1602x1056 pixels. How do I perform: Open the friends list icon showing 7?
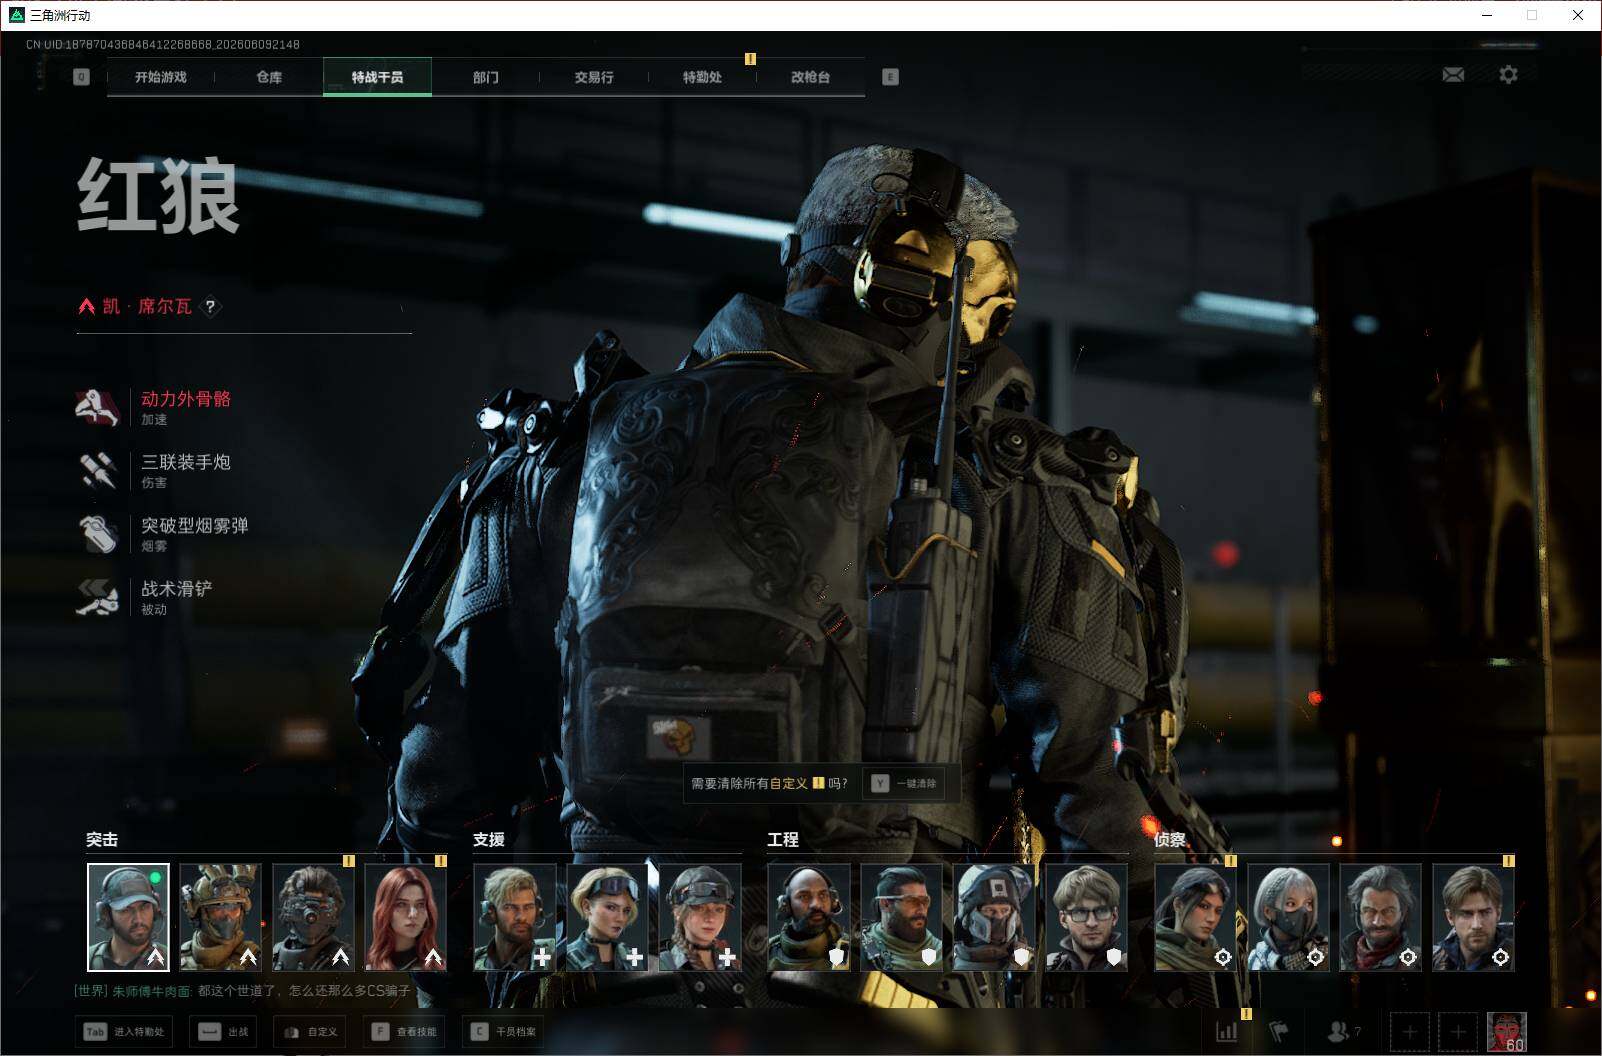coord(1343,1031)
